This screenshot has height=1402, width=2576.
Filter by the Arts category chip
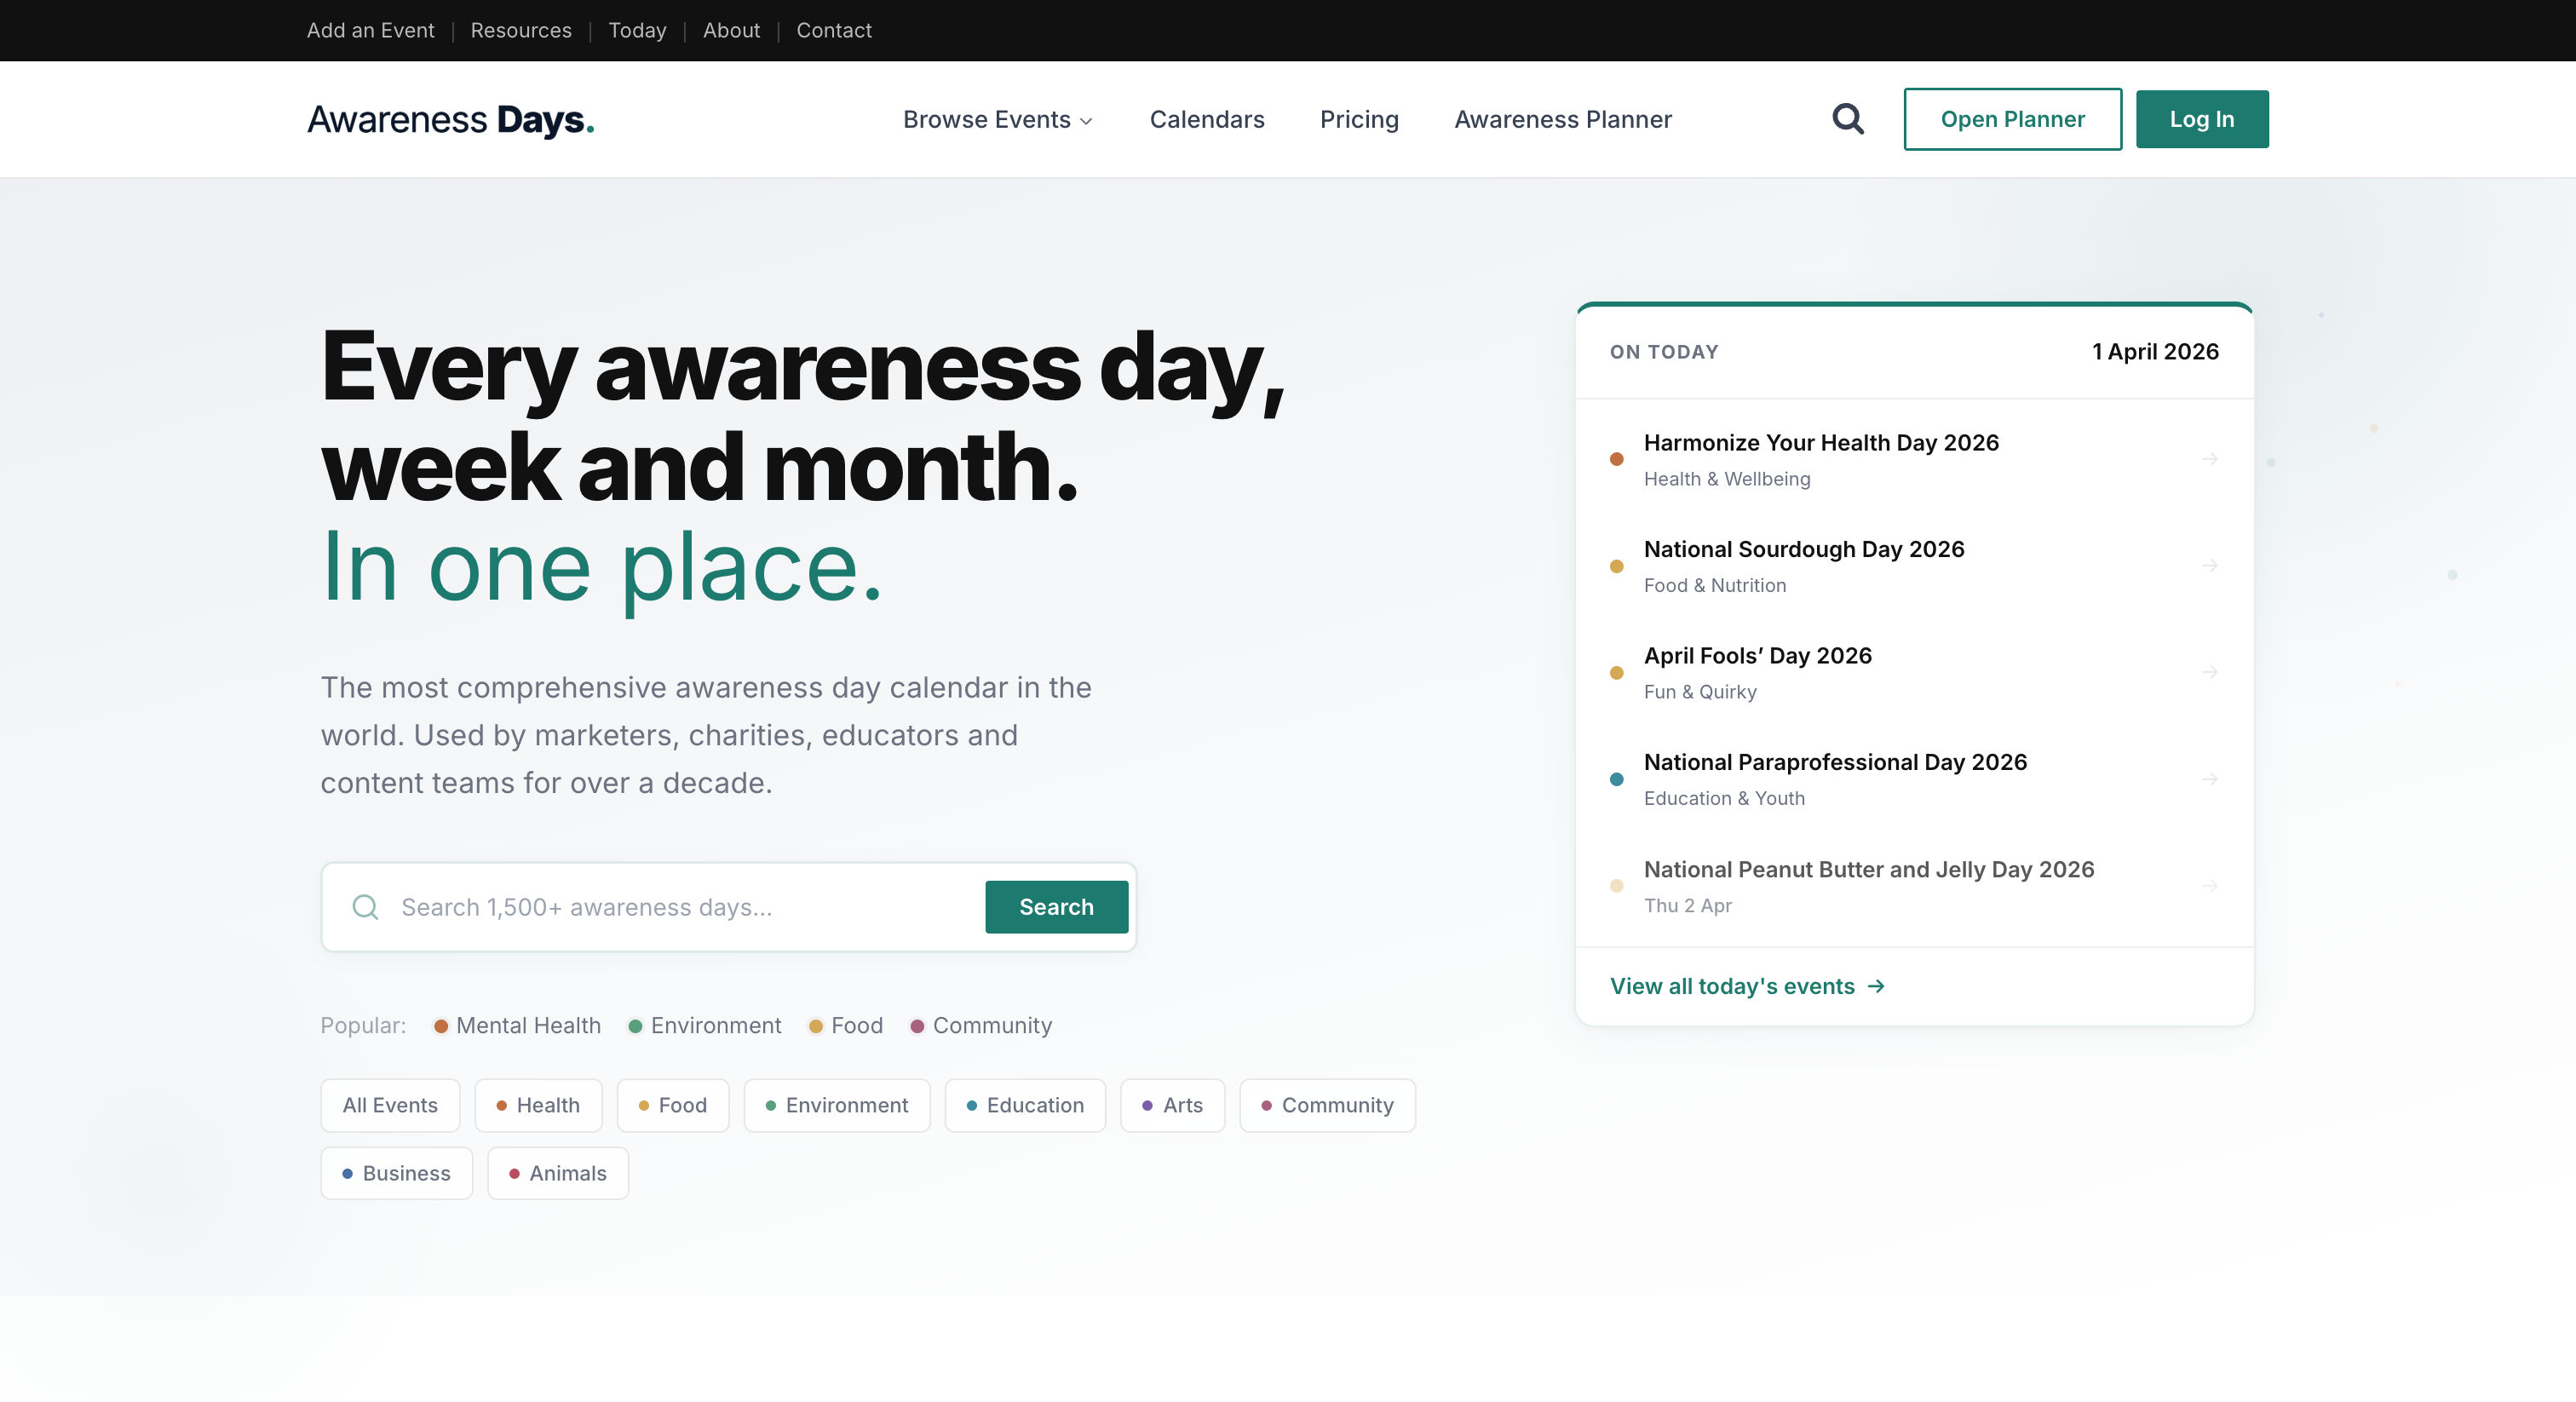1172,1105
